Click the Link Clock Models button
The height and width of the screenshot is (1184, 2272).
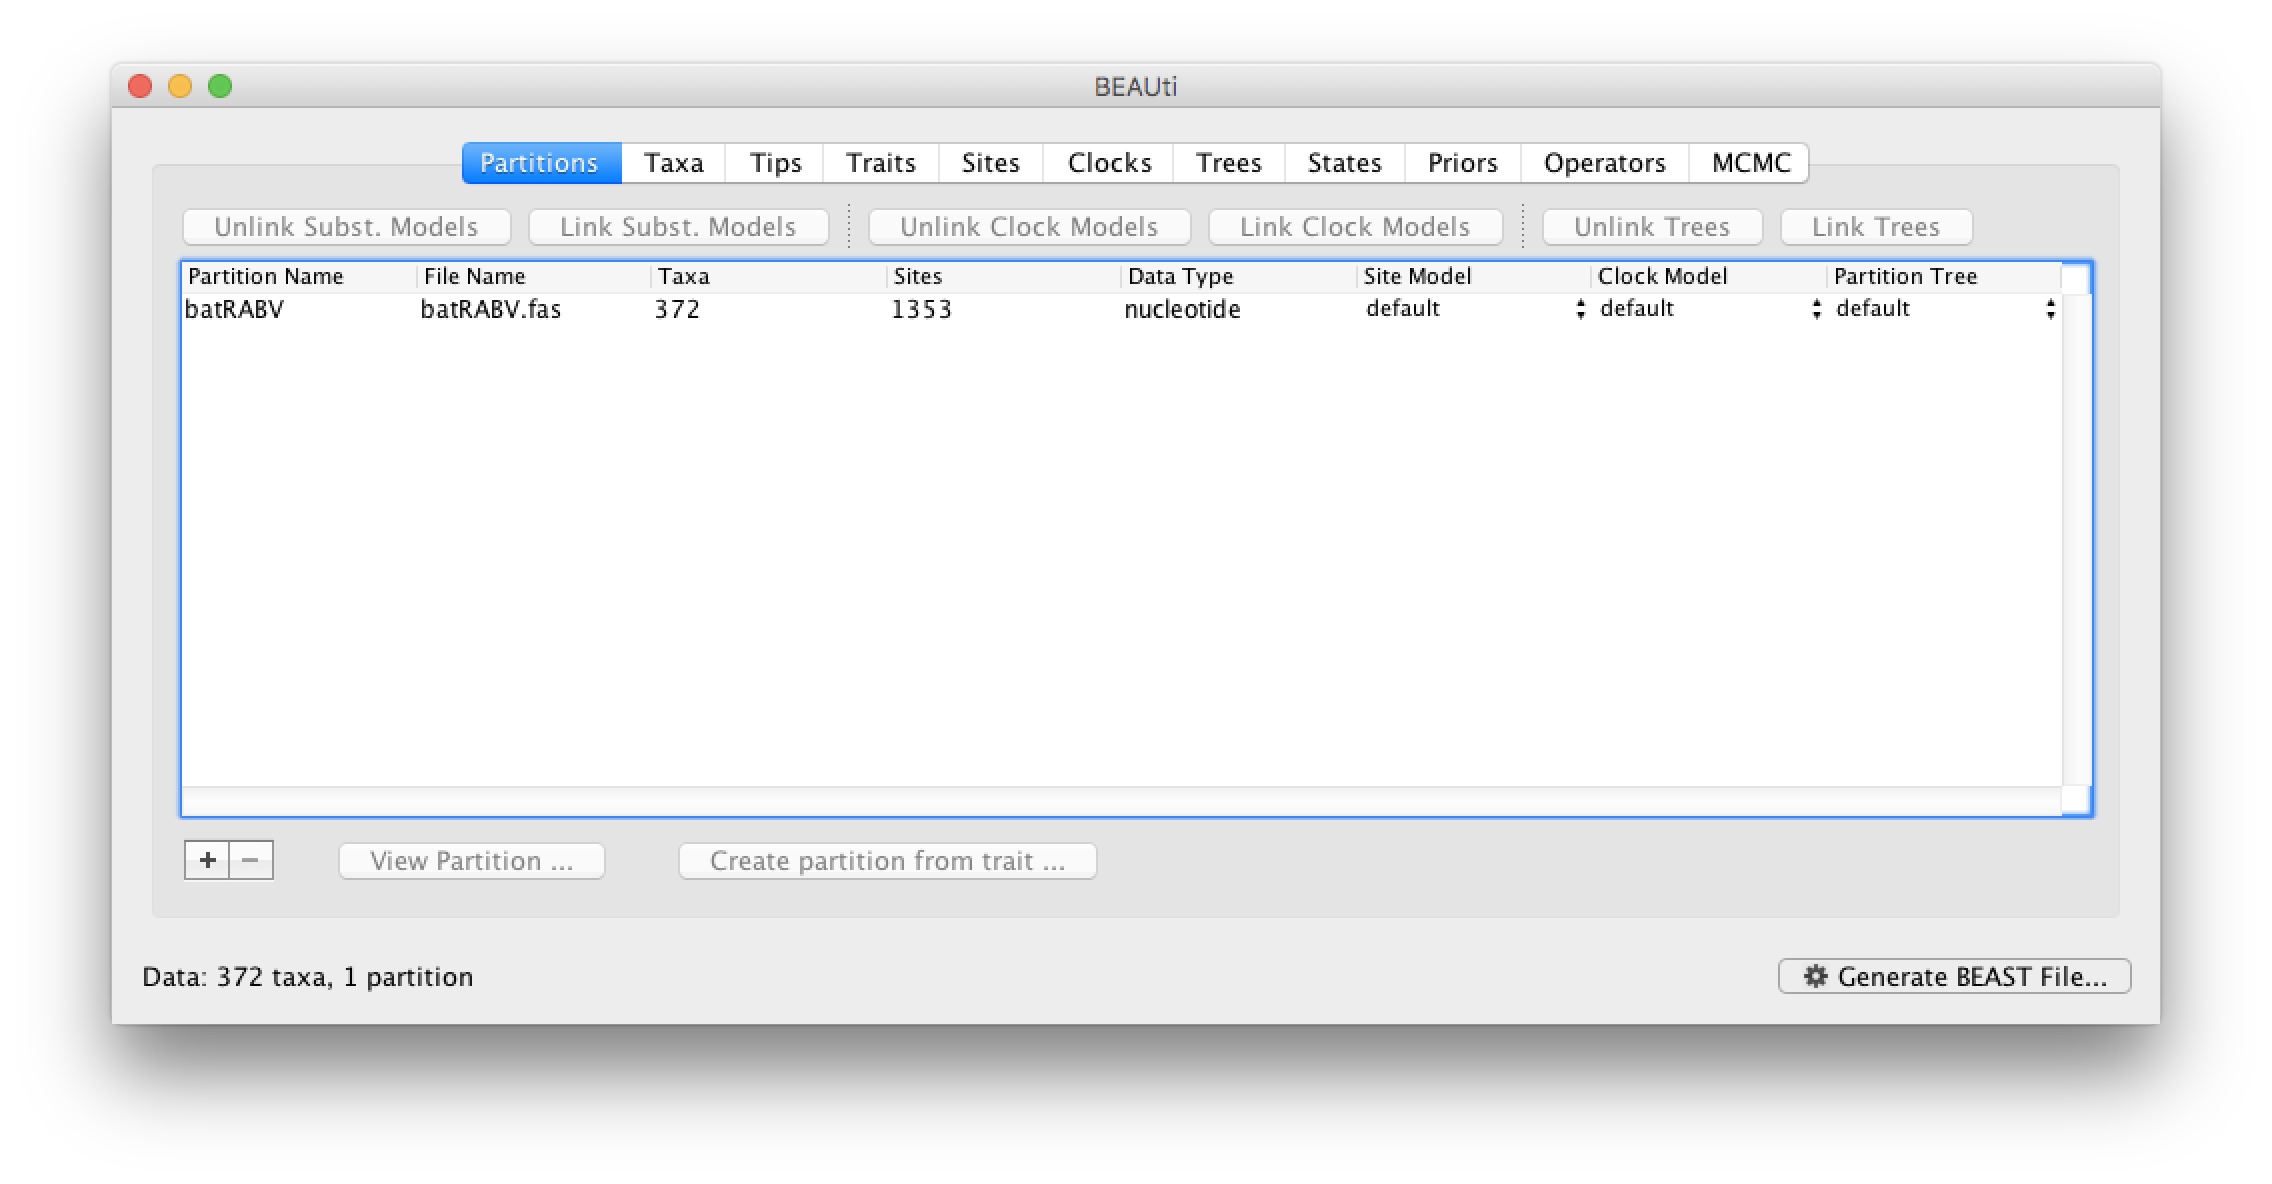point(1355,227)
